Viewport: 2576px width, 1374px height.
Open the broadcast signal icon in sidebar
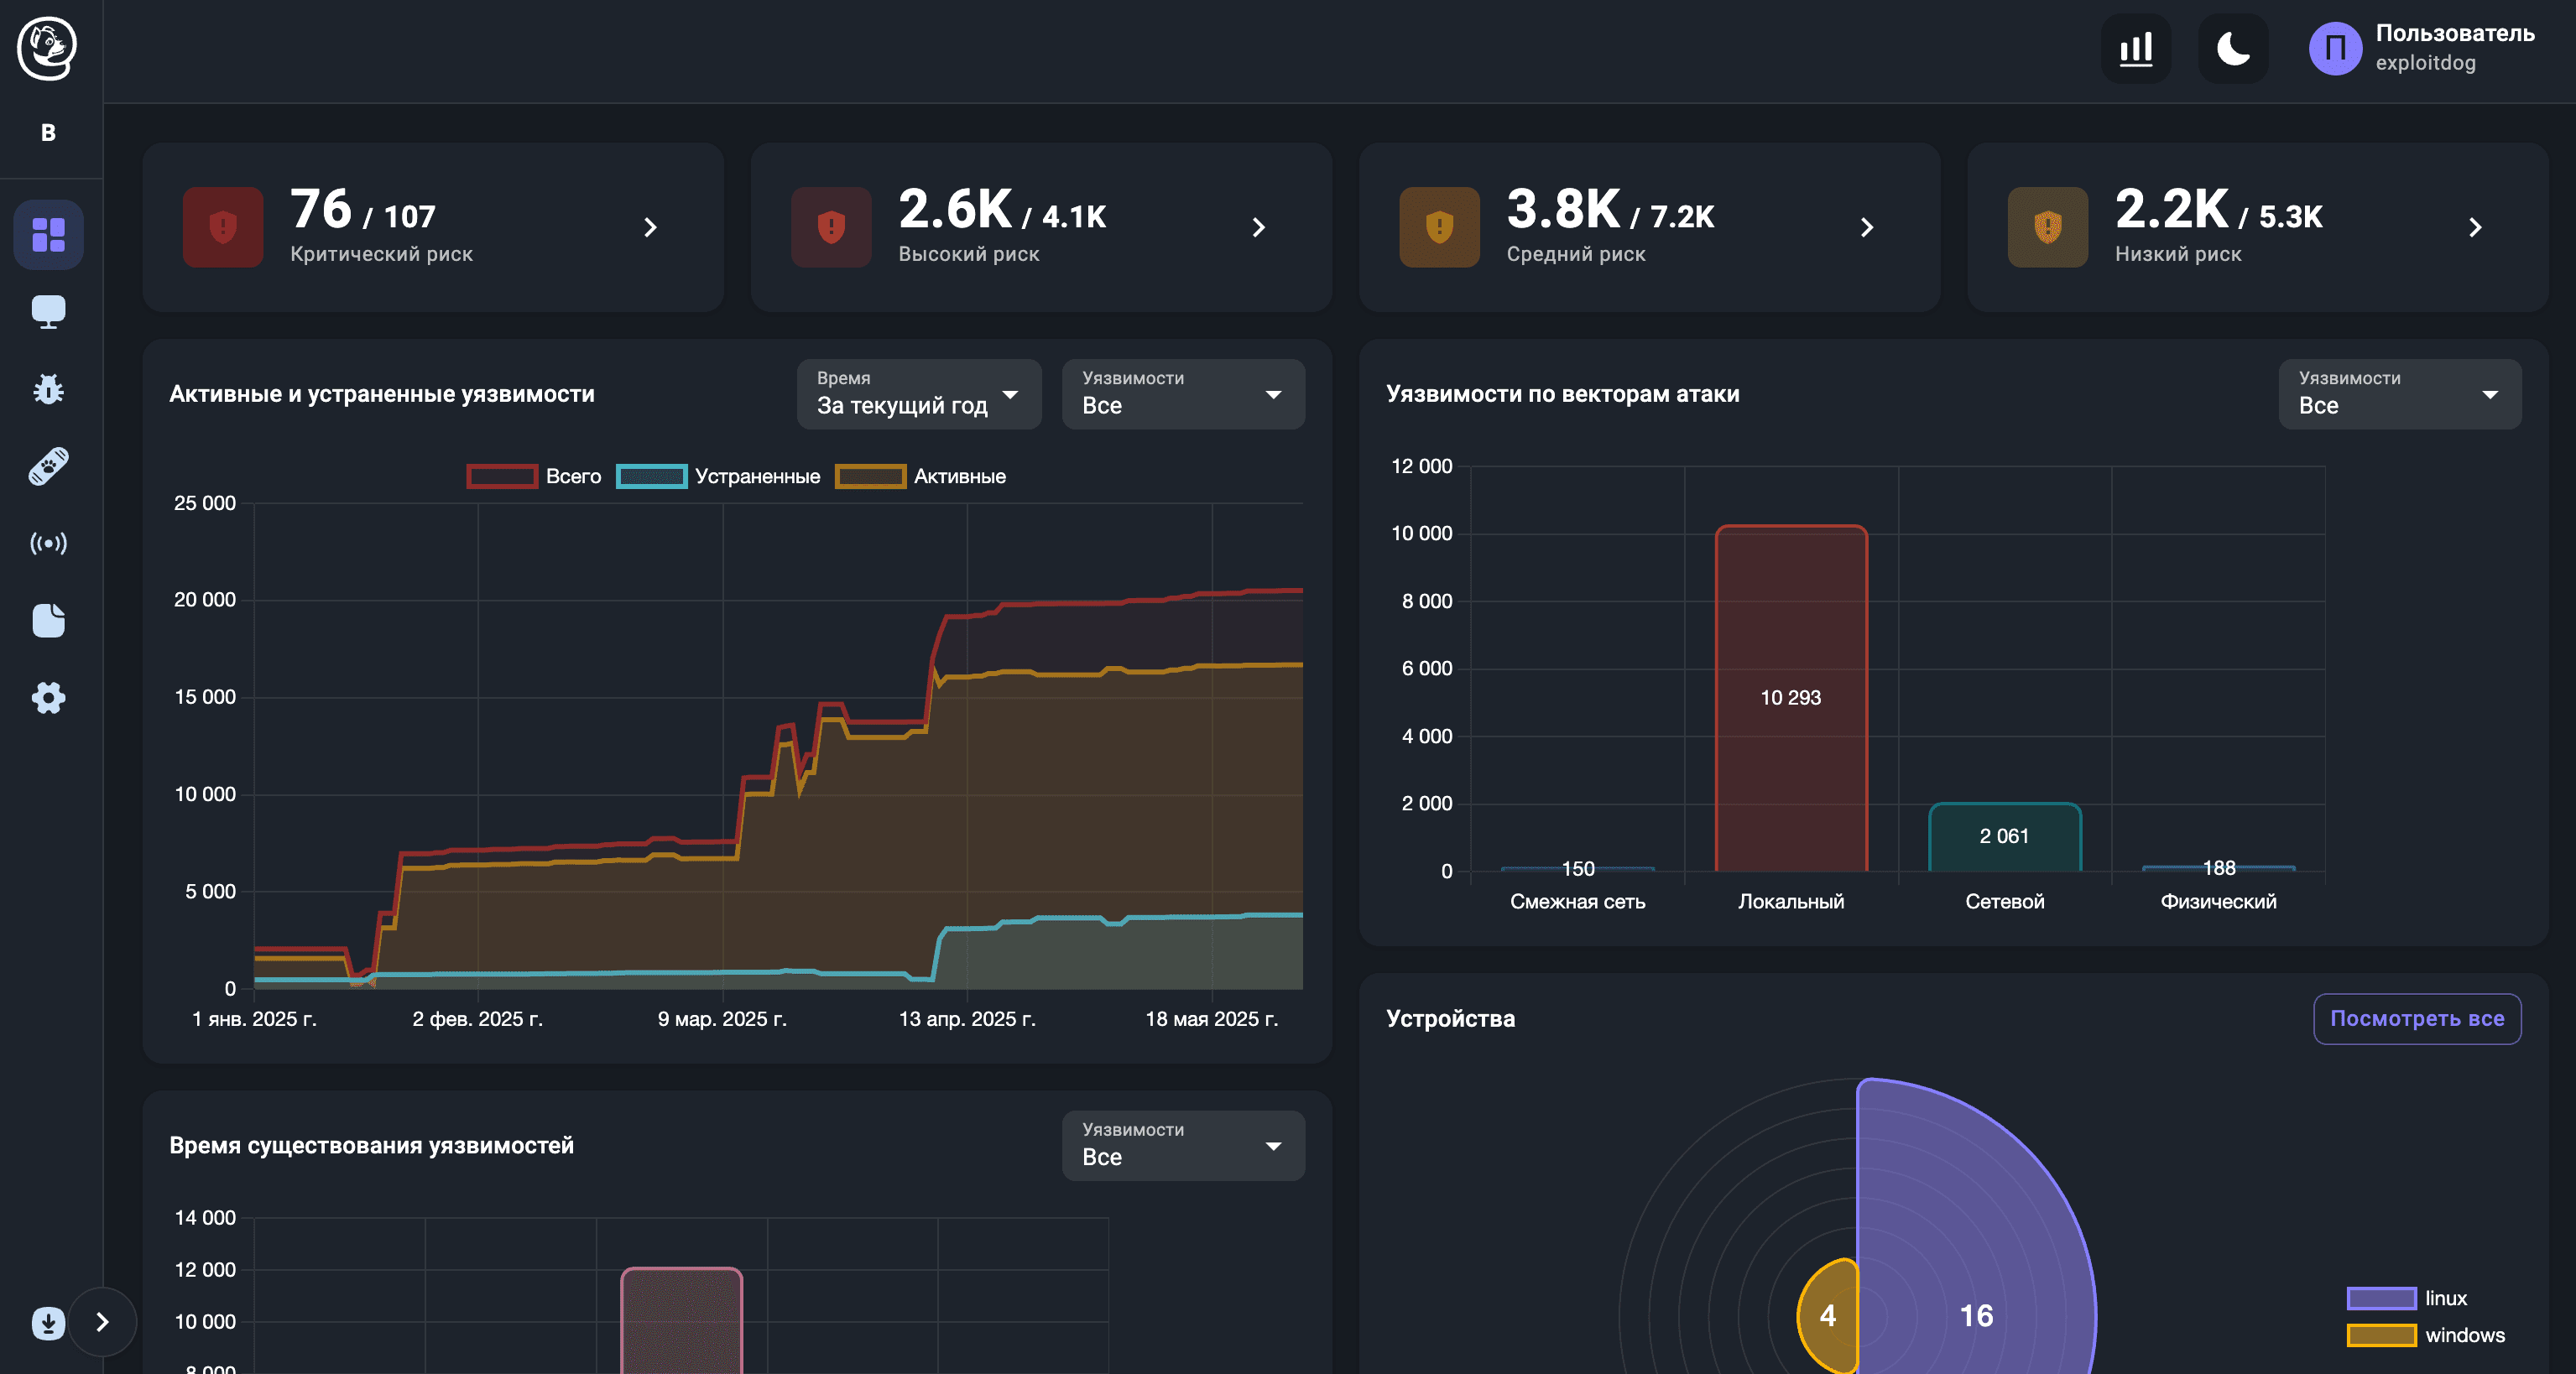coord(48,543)
